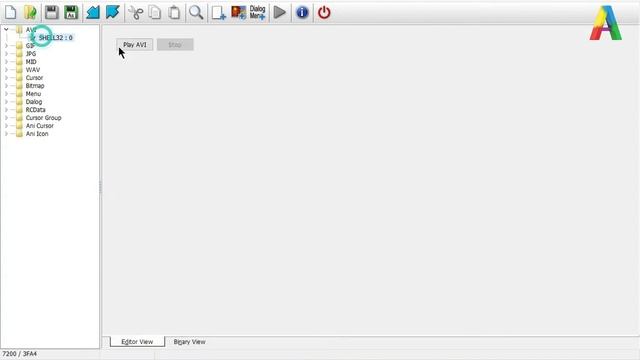The width and height of the screenshot is (640, 360).
Task: Select the AVI folder label
Action: pos(31,30)
